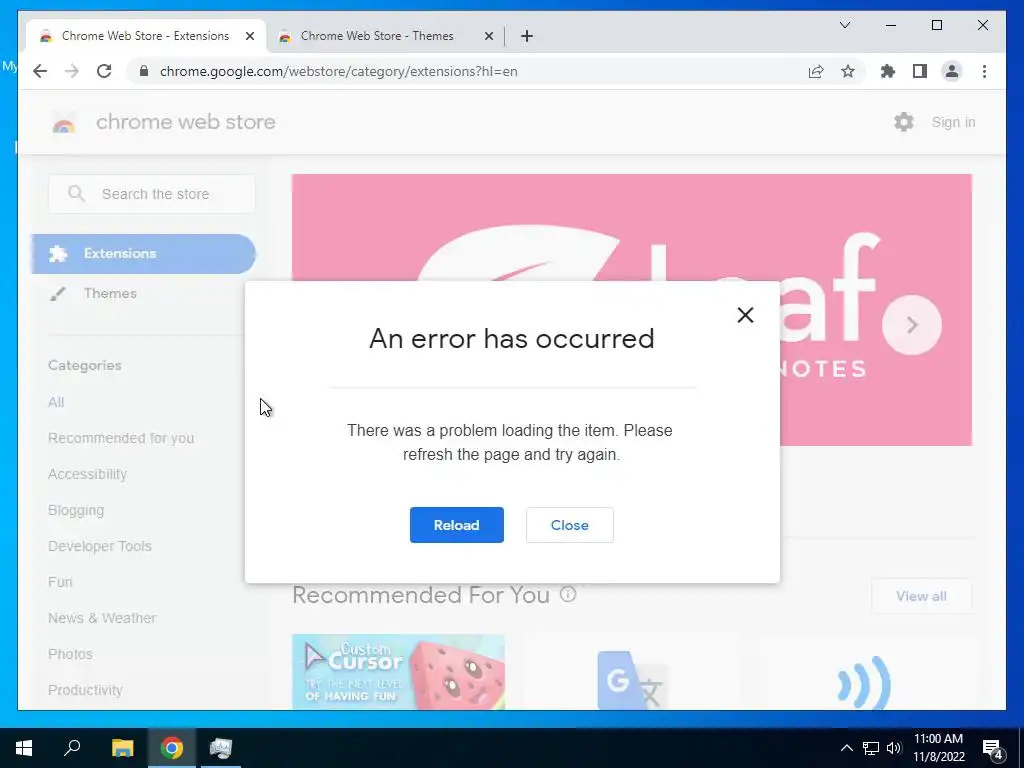Open the Blogging category
1024x768 pixels.
[76, 510]
